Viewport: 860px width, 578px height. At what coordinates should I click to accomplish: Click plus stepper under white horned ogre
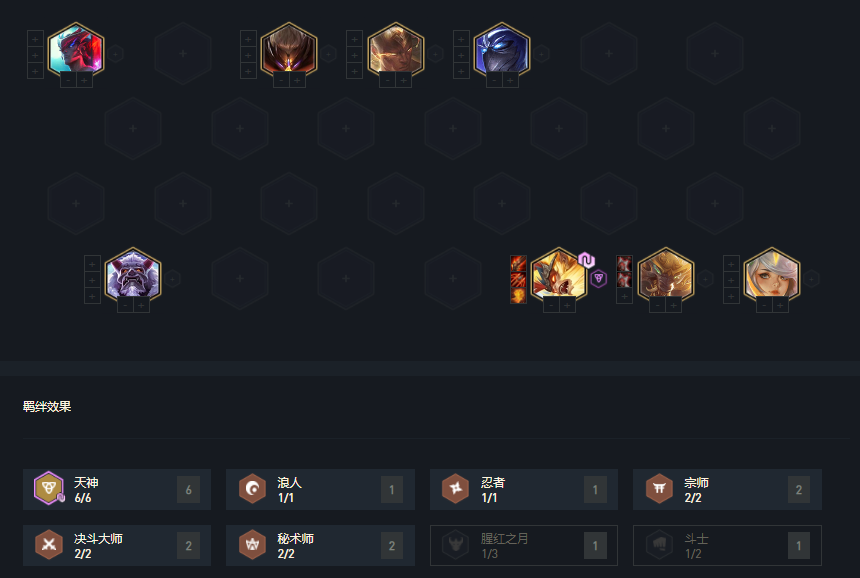141,305
